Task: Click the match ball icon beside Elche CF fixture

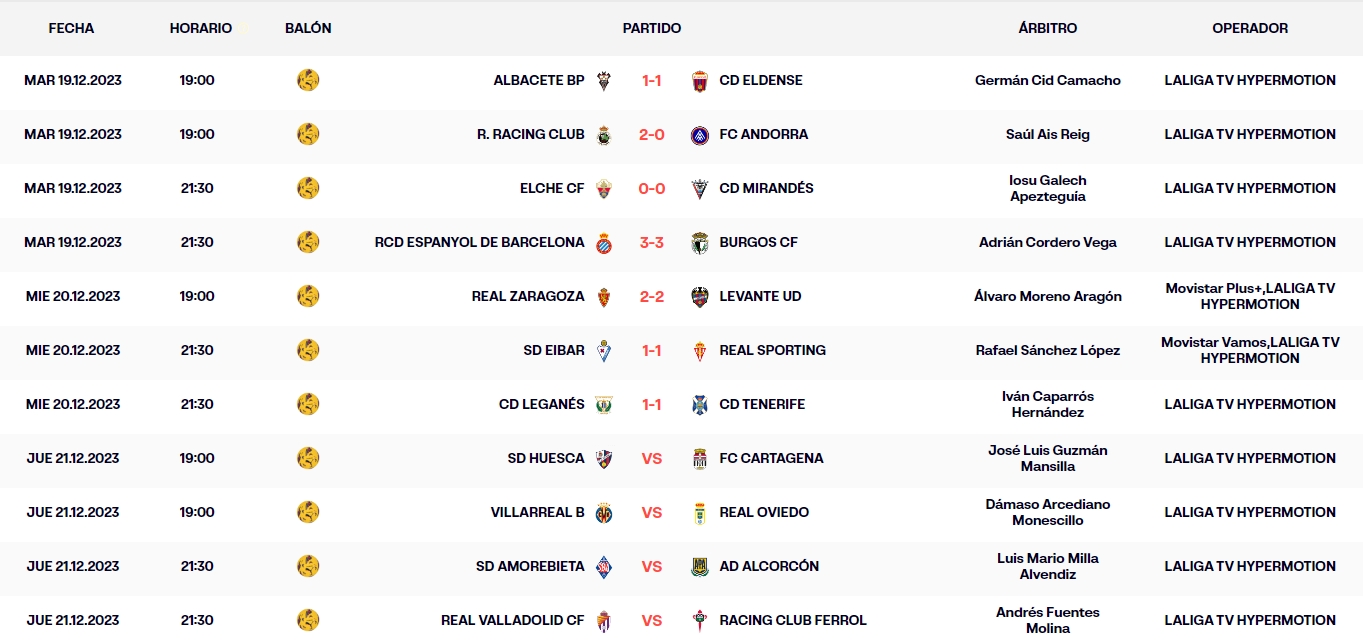Action: tap(308, 188)
